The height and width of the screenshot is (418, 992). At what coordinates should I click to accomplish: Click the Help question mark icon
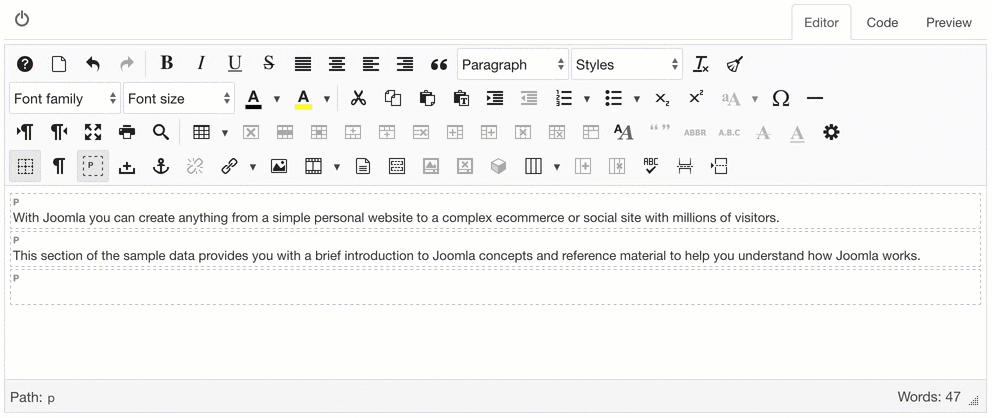26,65
